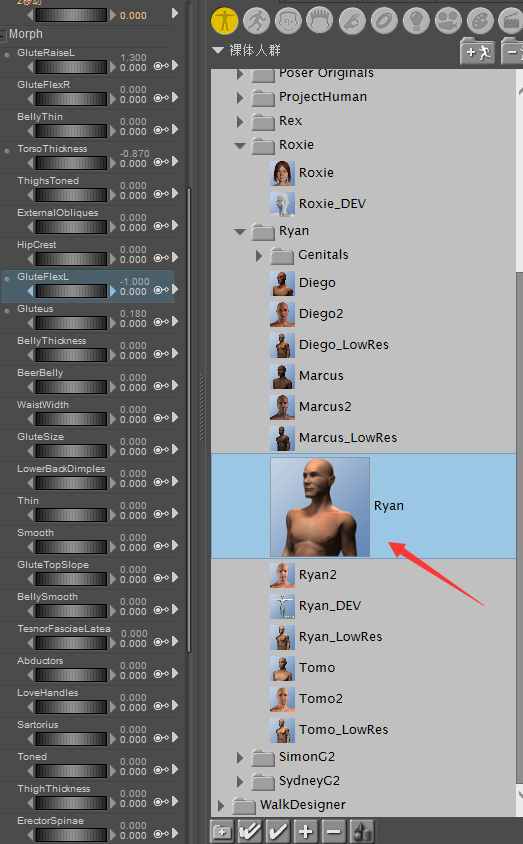Switch to the Cameras library category

448,21
